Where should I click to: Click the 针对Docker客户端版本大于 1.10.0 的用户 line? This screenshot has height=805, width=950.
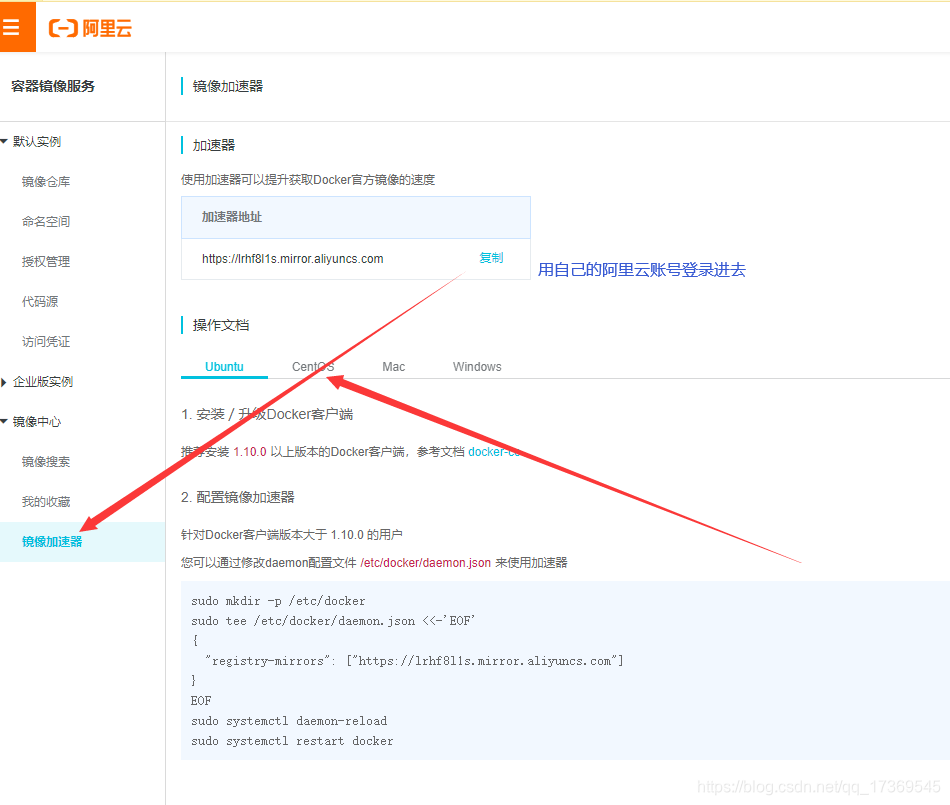click(291, 535)
